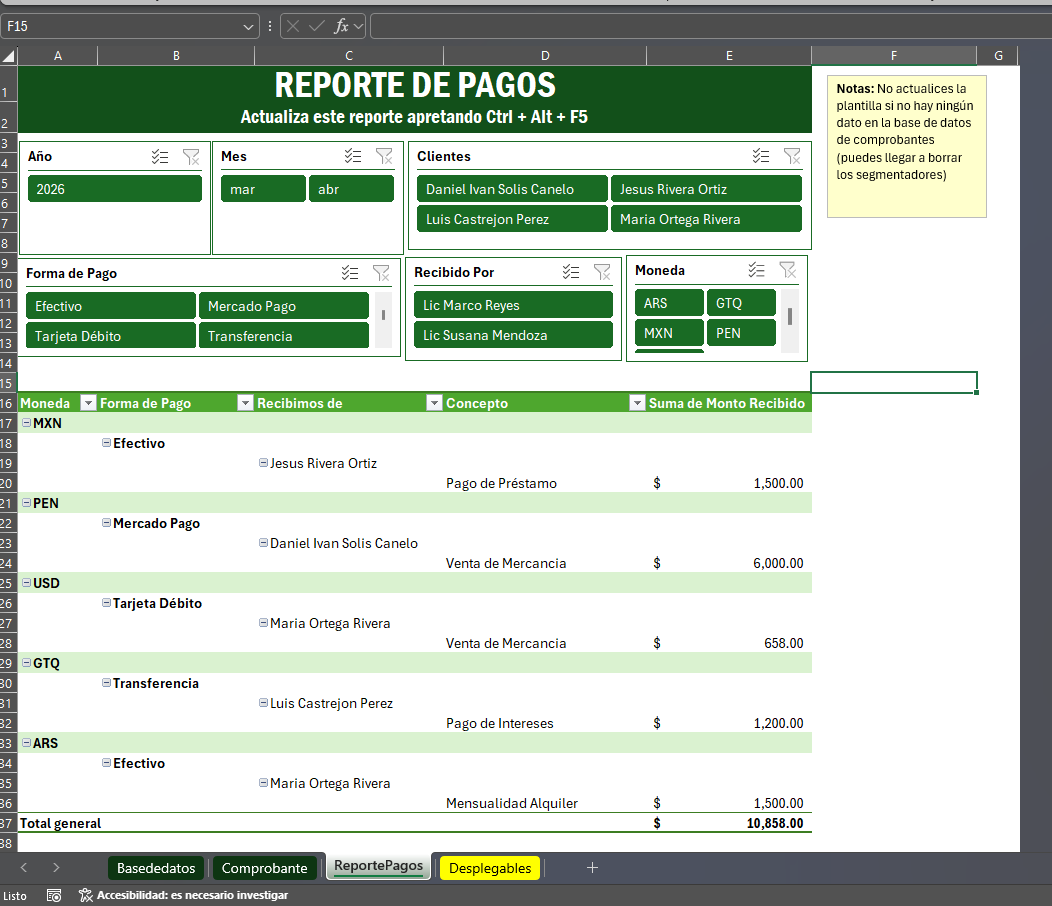Filter by Efectivo slicer button
Viewport: 1052px width, 906px height.
point(111,305)
